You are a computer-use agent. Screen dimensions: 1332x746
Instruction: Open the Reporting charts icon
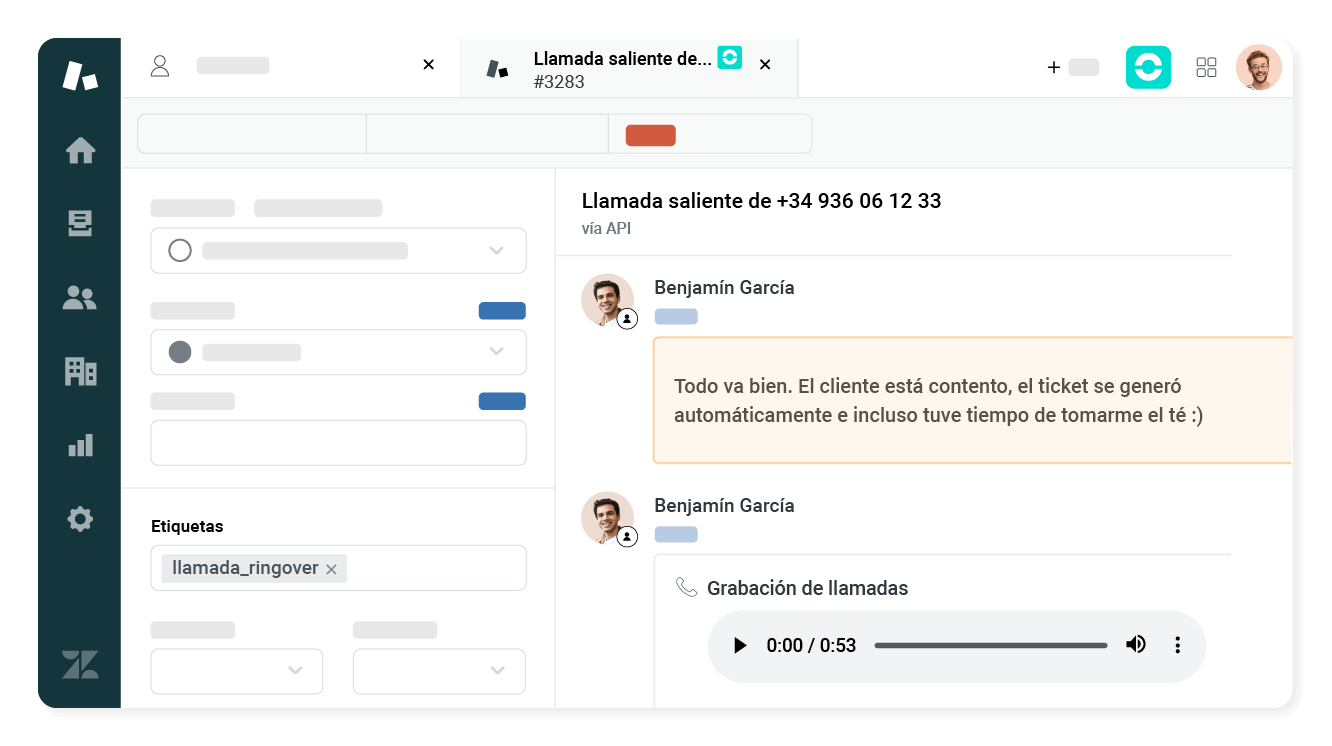coord(80,445)
